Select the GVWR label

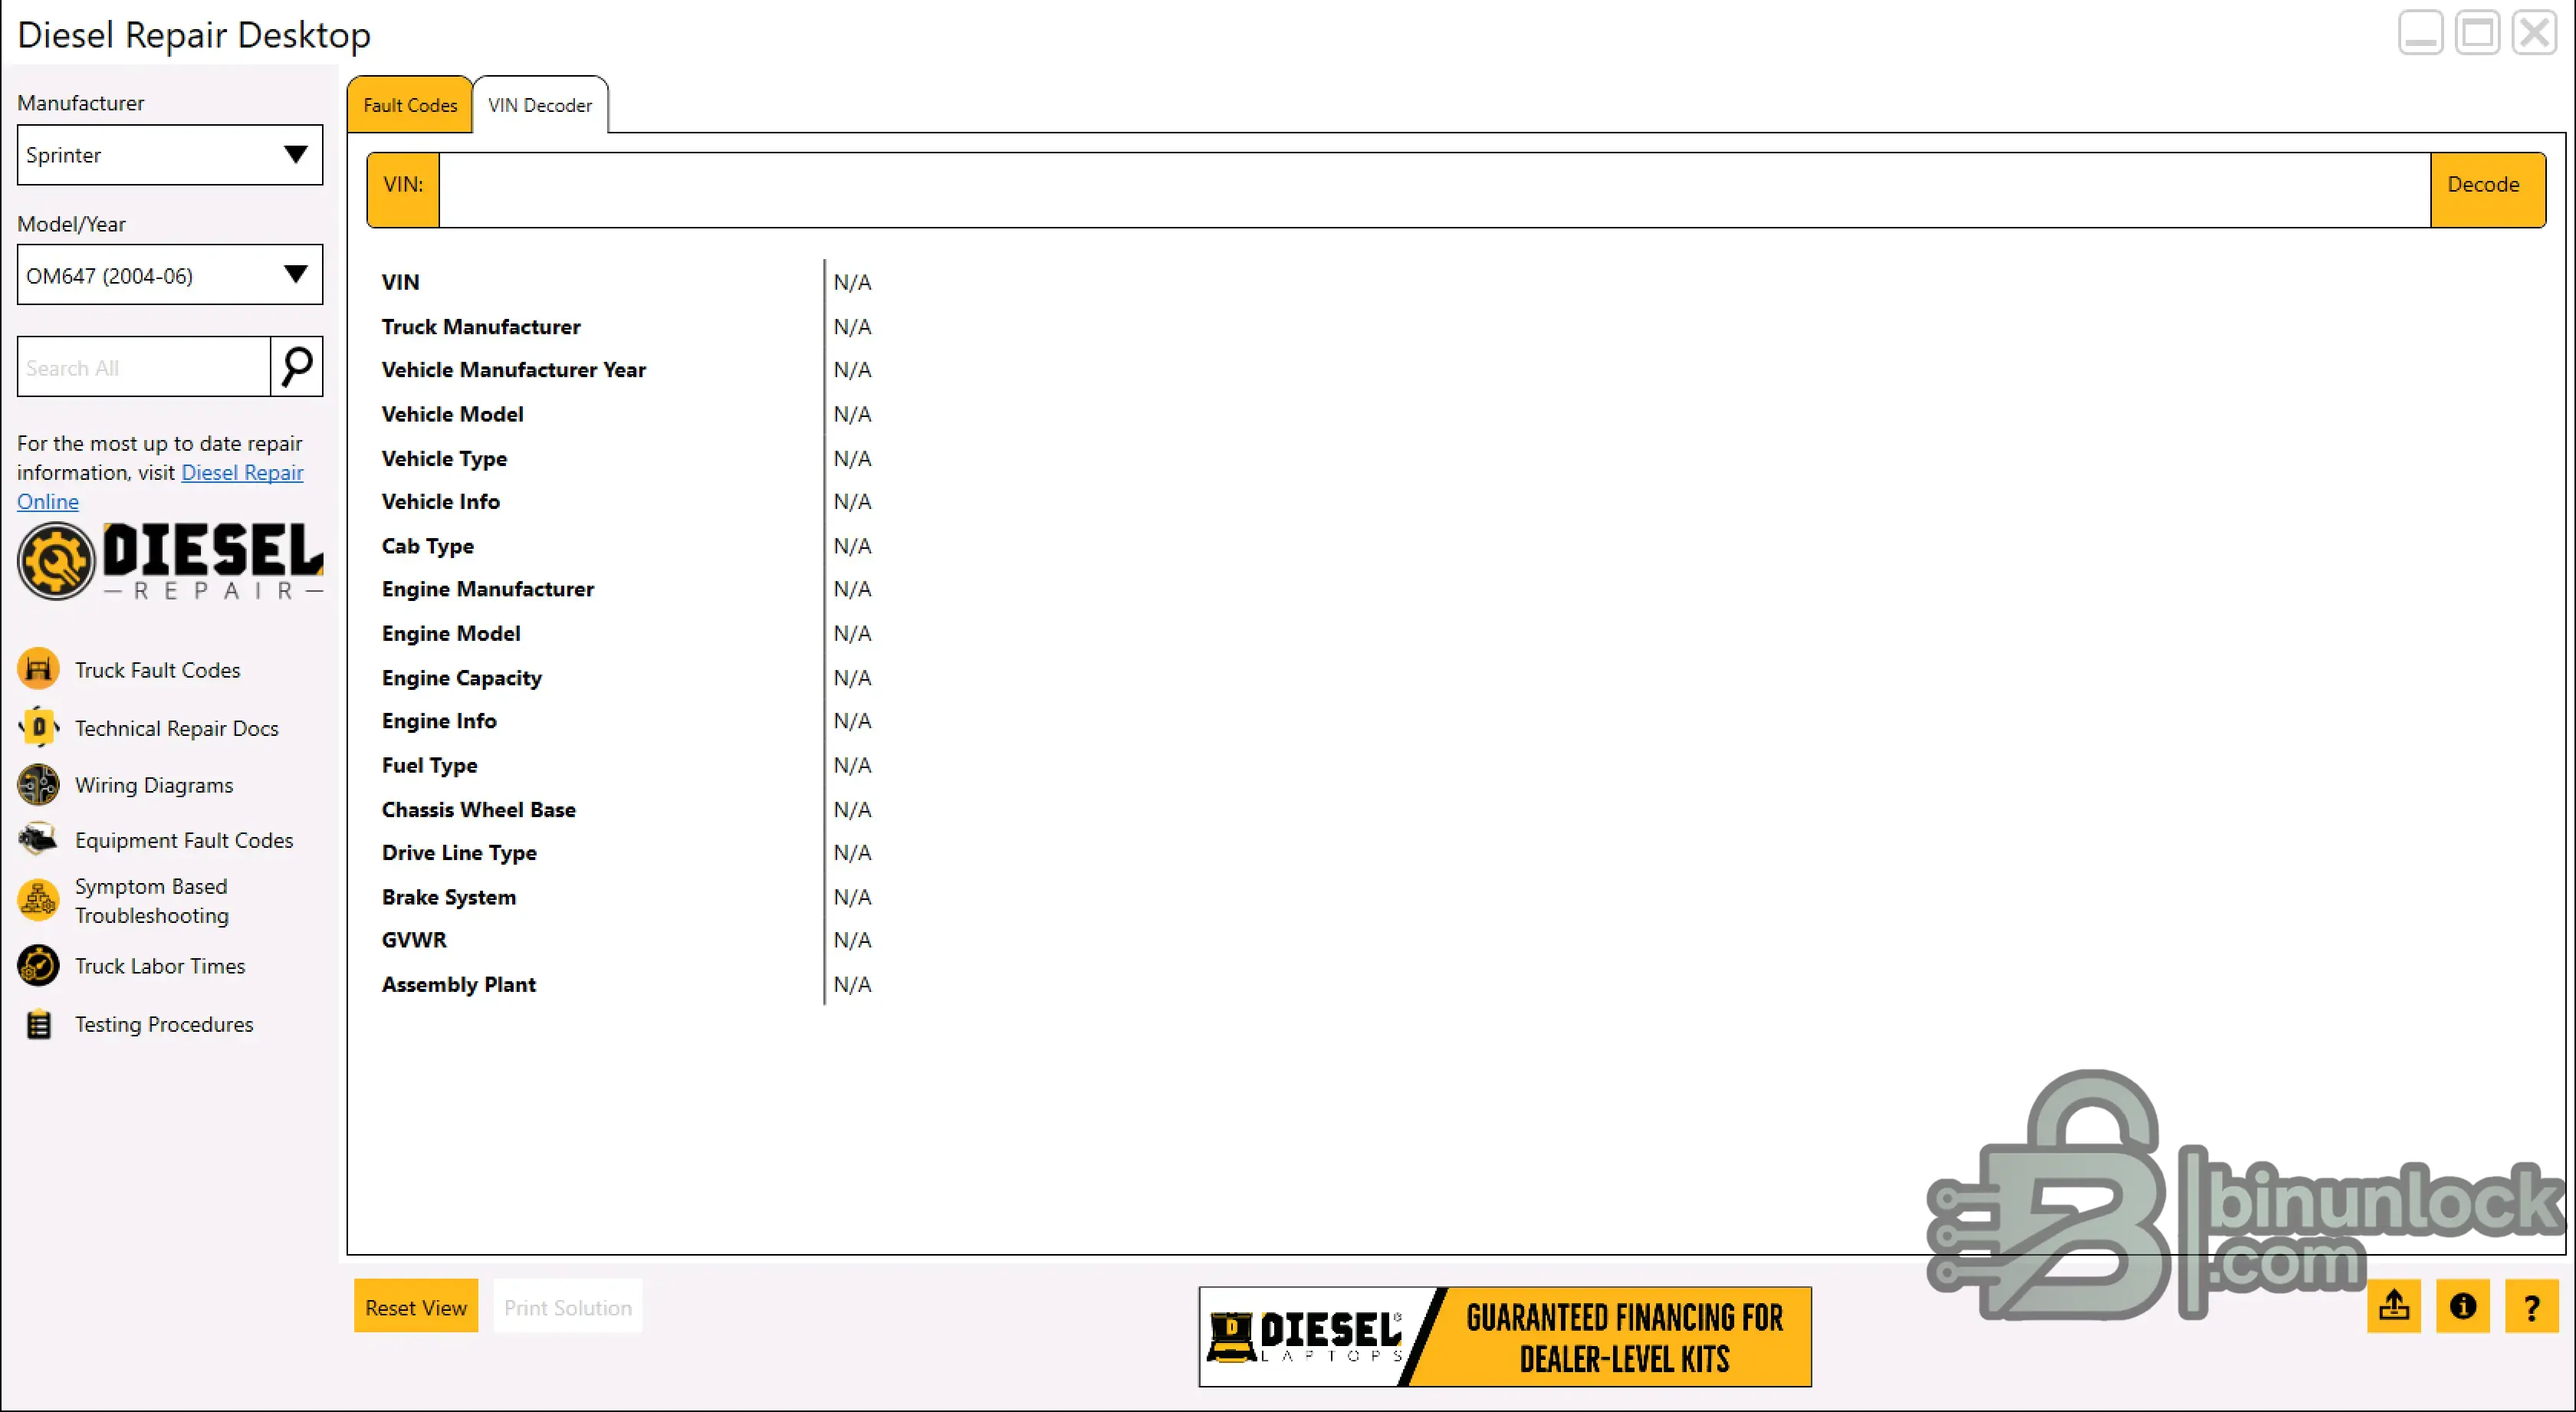pyautogui.click(x=414, y=940)
